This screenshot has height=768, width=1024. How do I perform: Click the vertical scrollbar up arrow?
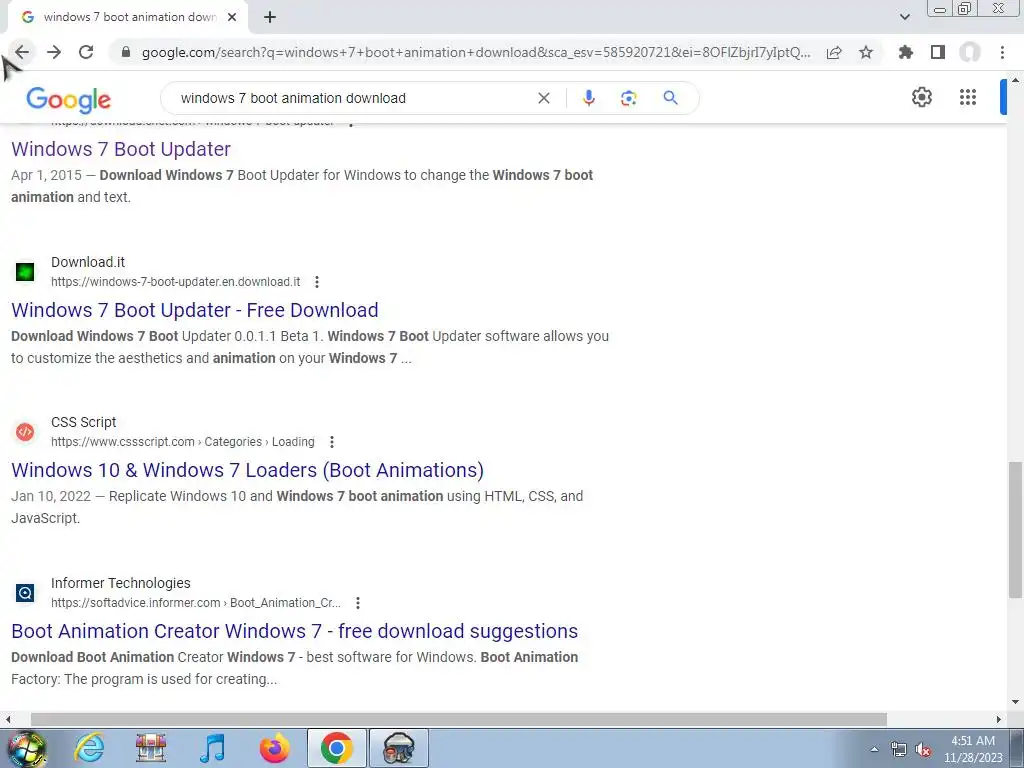[x=1015, y=80]
